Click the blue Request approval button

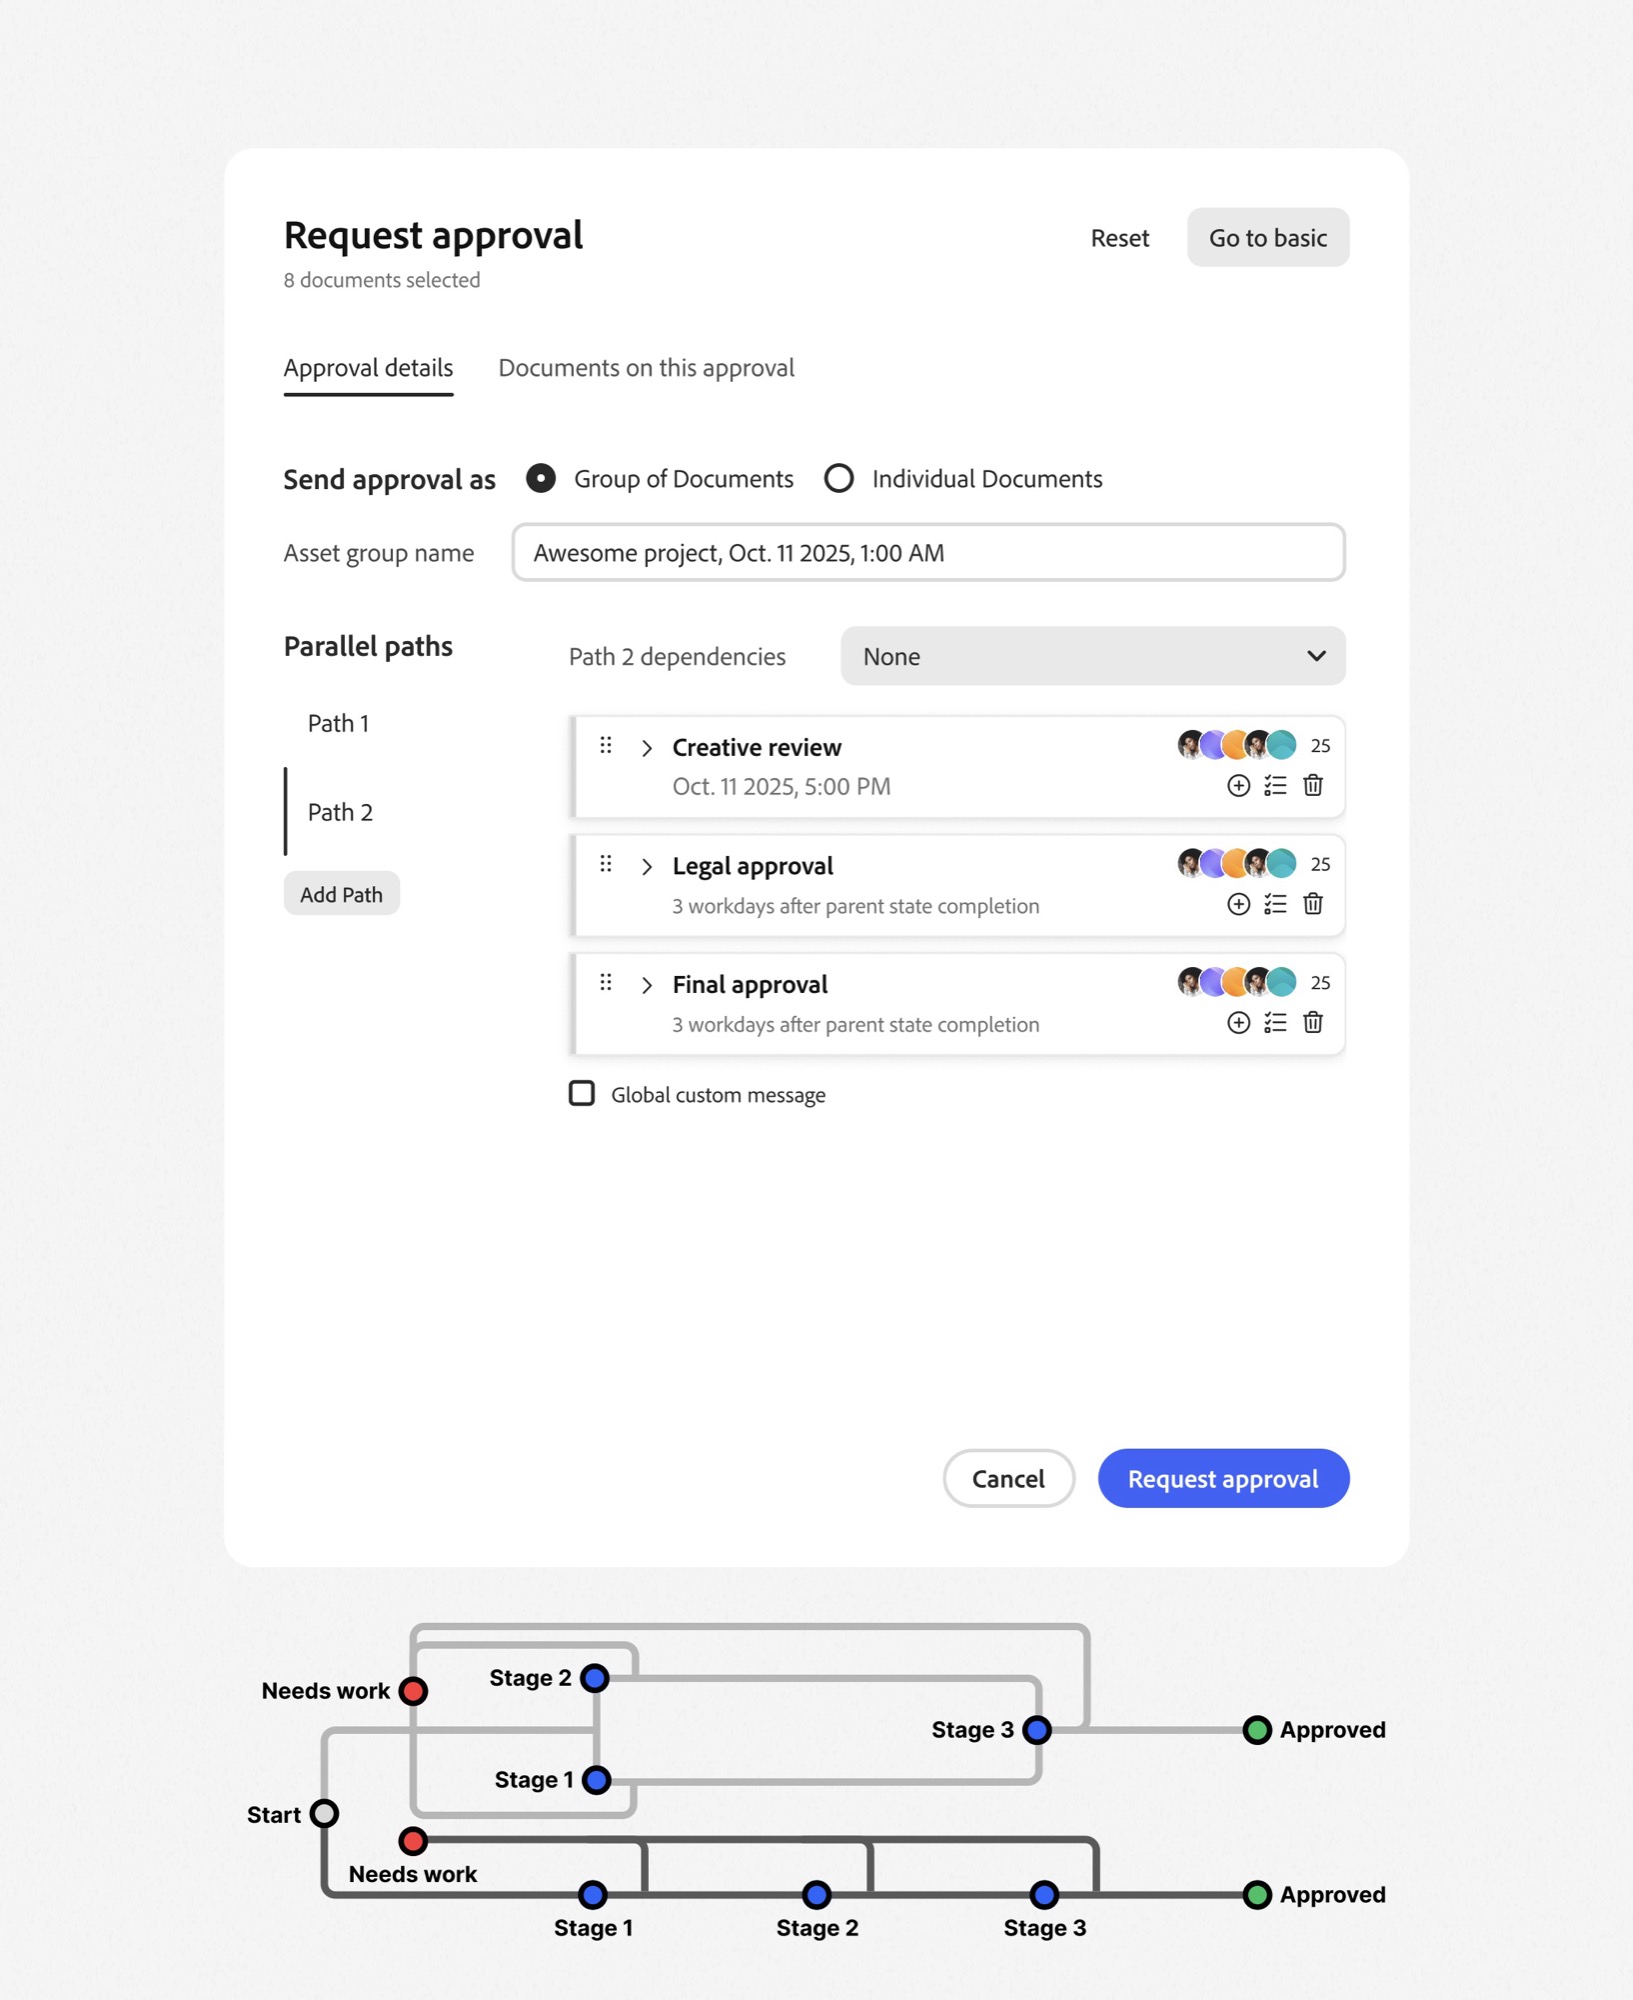point(1223,1478)
